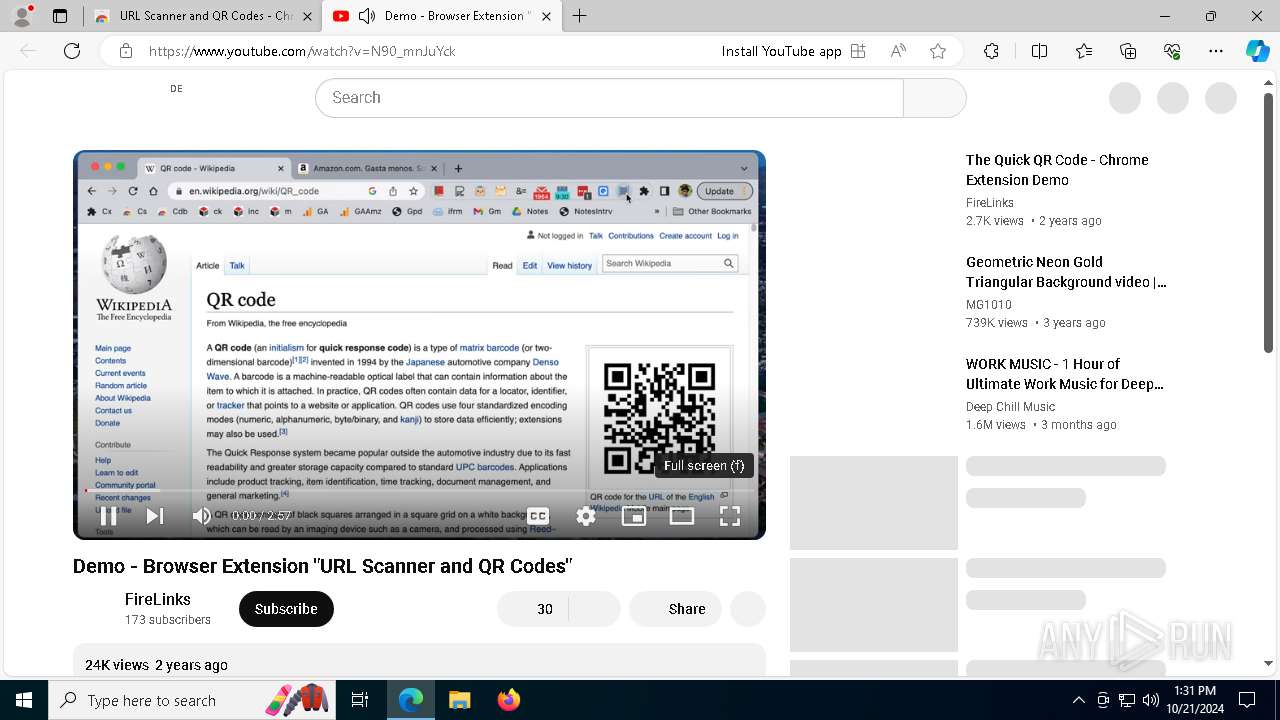1280x720 pixels.
Task: Mute the video player volume
Action: tap(202, 516)
